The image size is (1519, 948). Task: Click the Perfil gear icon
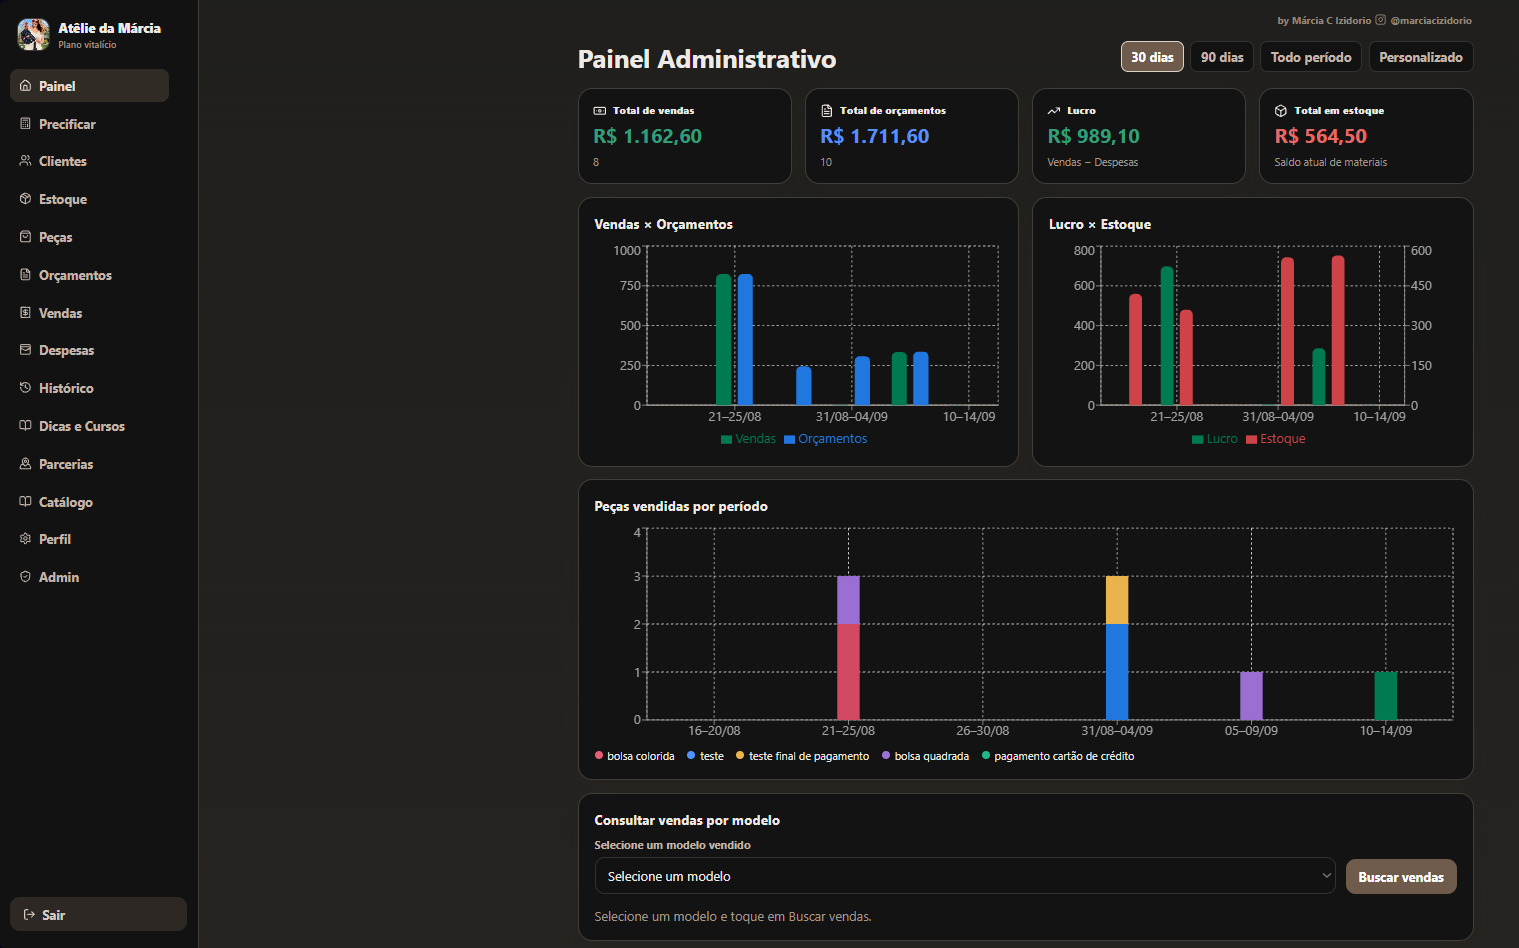tap(25, 539)
